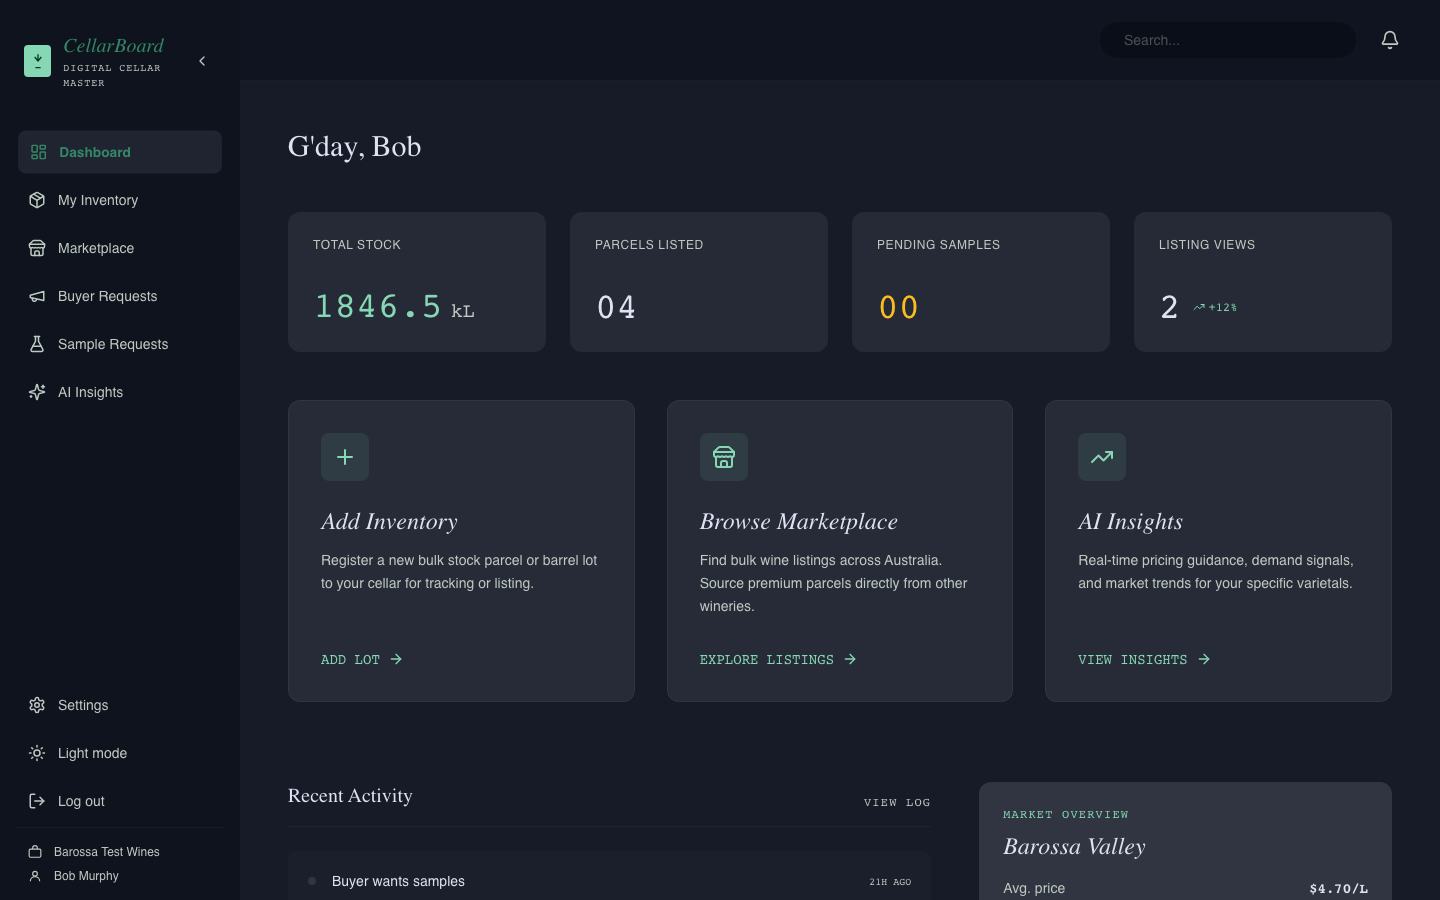Switch to the Dashboard section
1440x900 pixels.
point(95,152)
